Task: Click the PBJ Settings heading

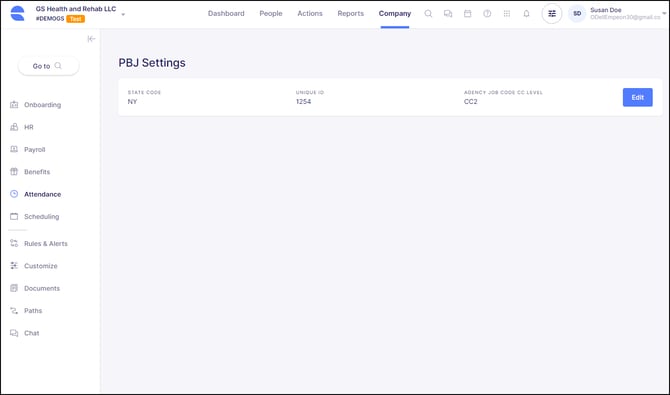Action: (x=152, y=63)
